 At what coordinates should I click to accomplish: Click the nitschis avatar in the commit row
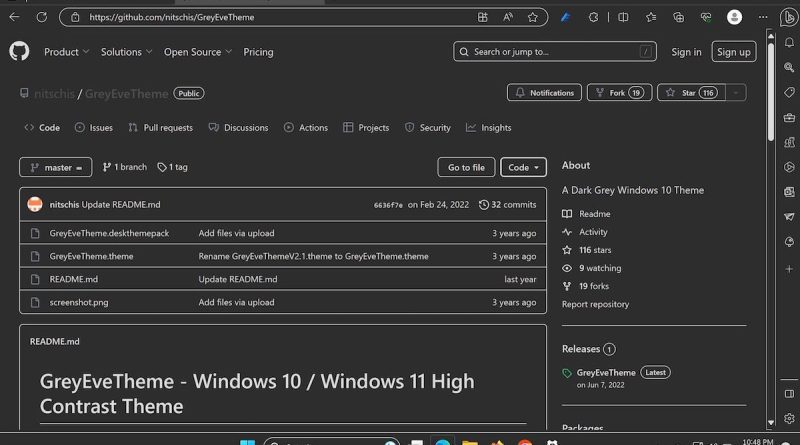click(35, 204)
